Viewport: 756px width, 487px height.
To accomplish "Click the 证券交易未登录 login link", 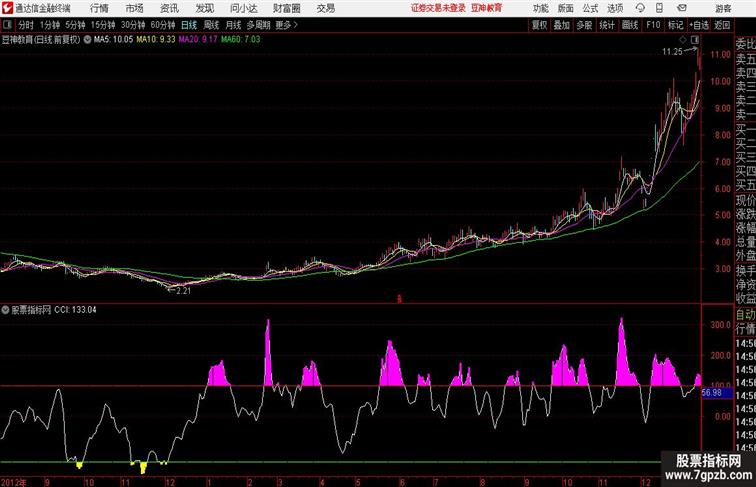I will tap(438, 8).
